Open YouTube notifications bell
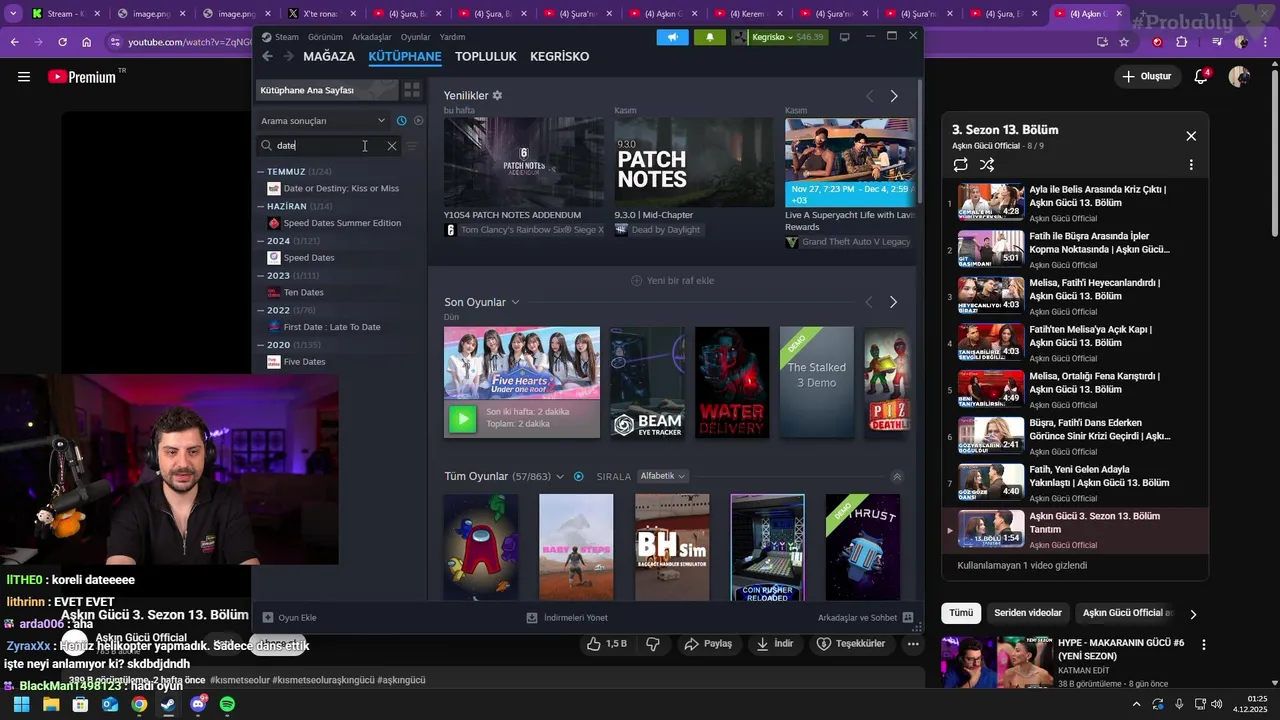This screenshot has width=1280, height=720. pyautogui.click(x=1201, y=77)
